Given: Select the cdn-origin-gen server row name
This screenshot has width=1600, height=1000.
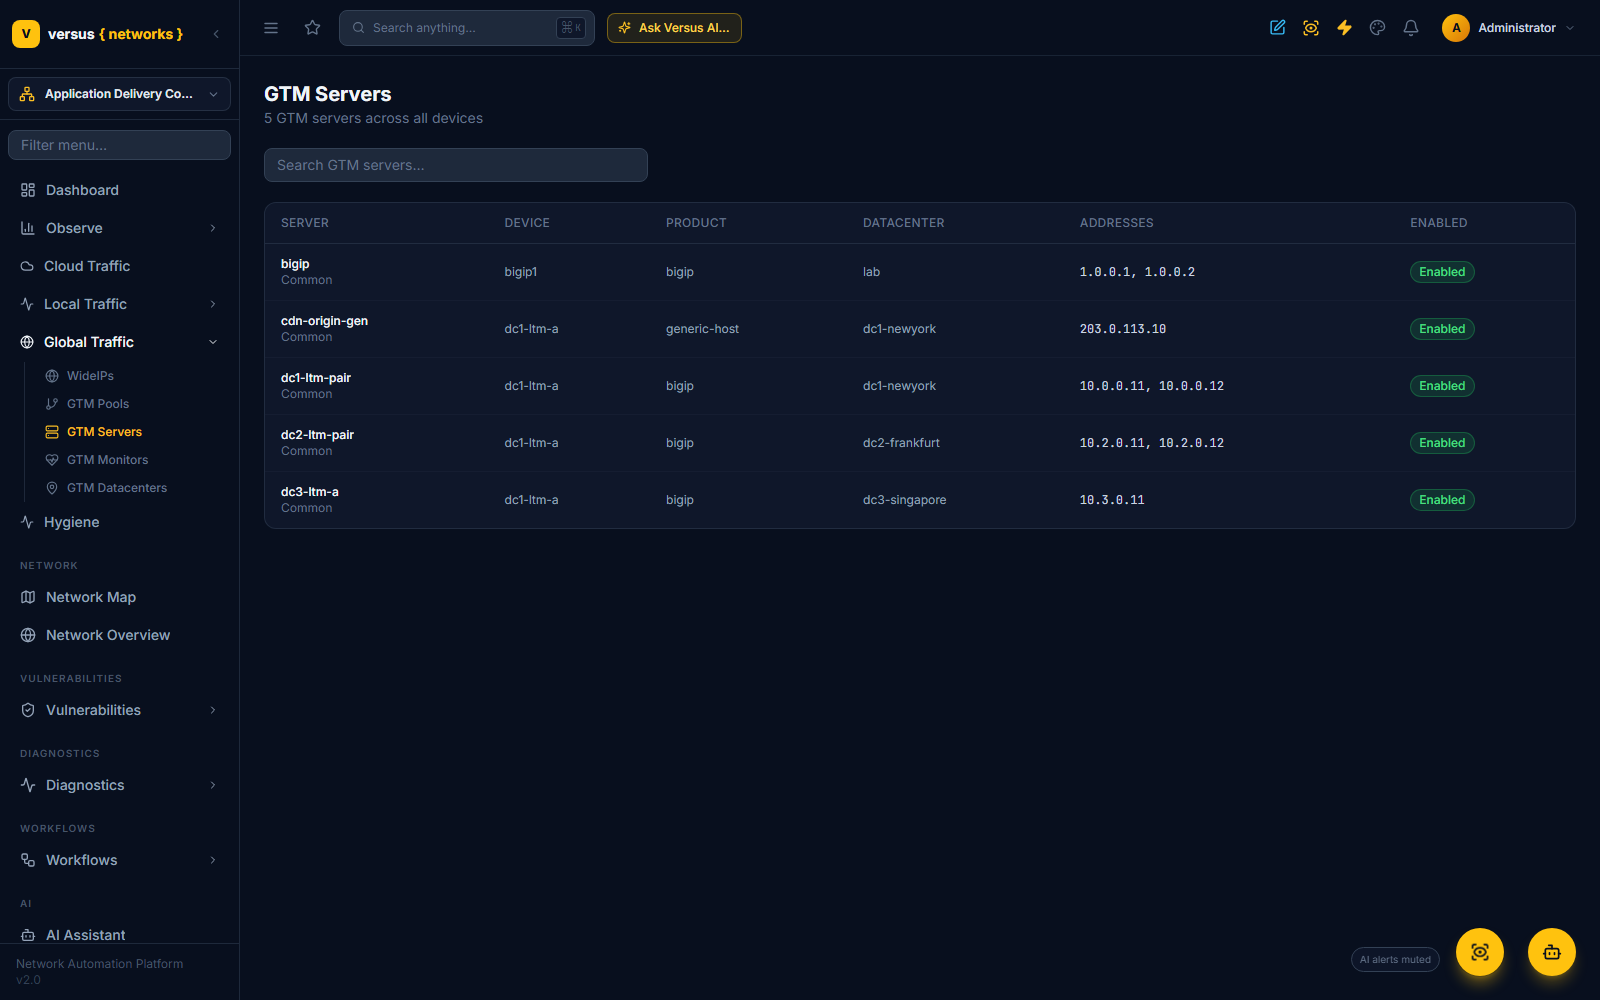Looking at the screenshot, I should (x=324, y=321).
